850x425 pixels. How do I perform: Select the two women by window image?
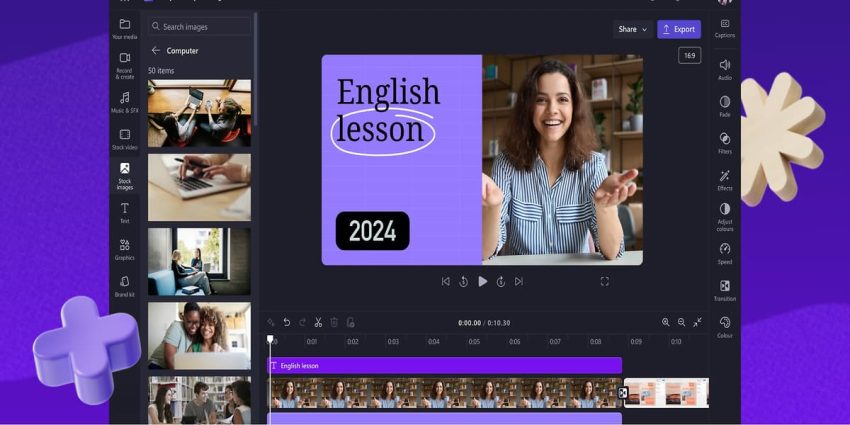click(199, 261)
